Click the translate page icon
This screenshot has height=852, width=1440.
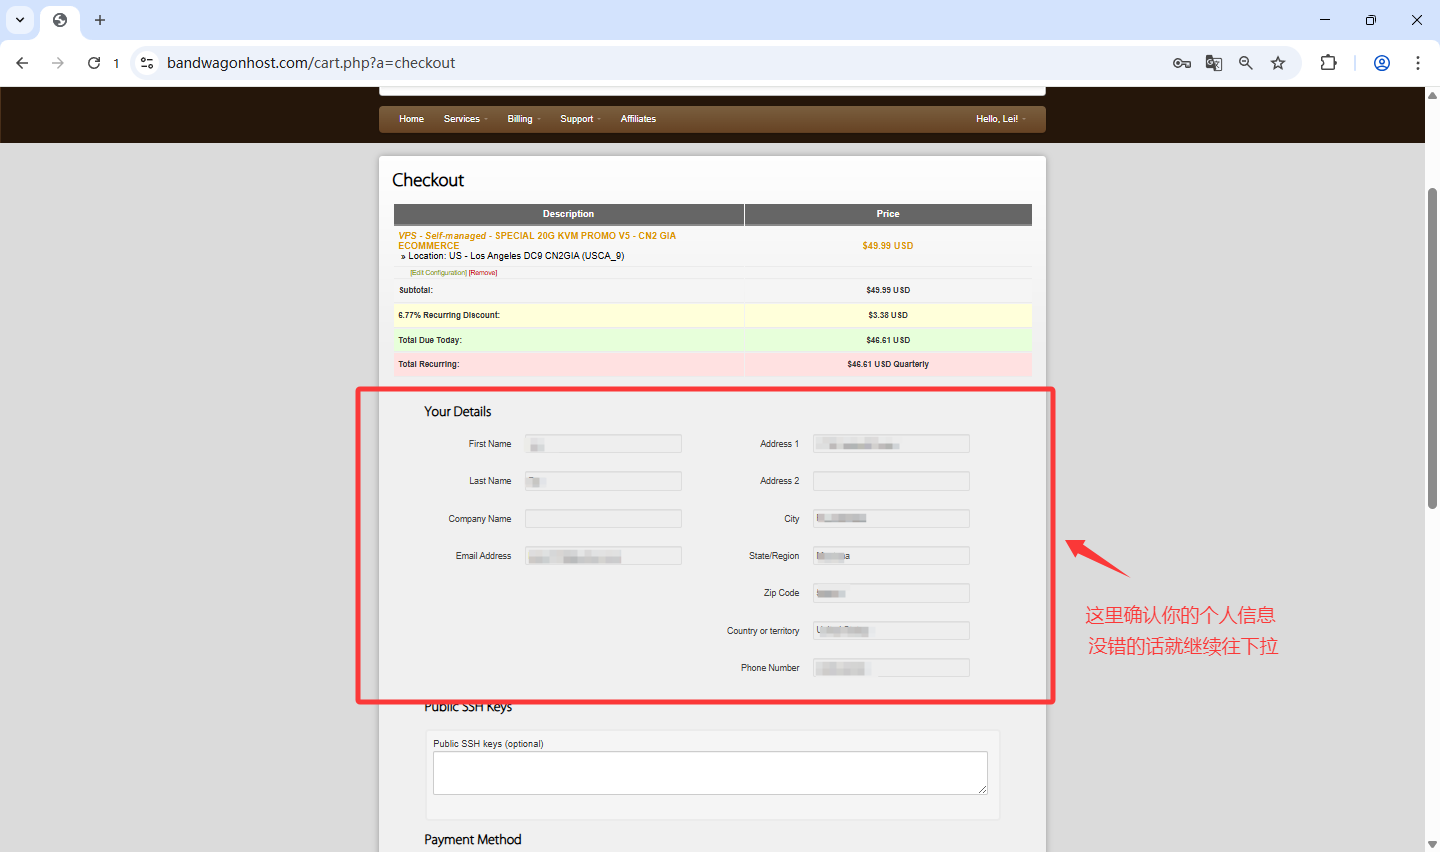1213,63
